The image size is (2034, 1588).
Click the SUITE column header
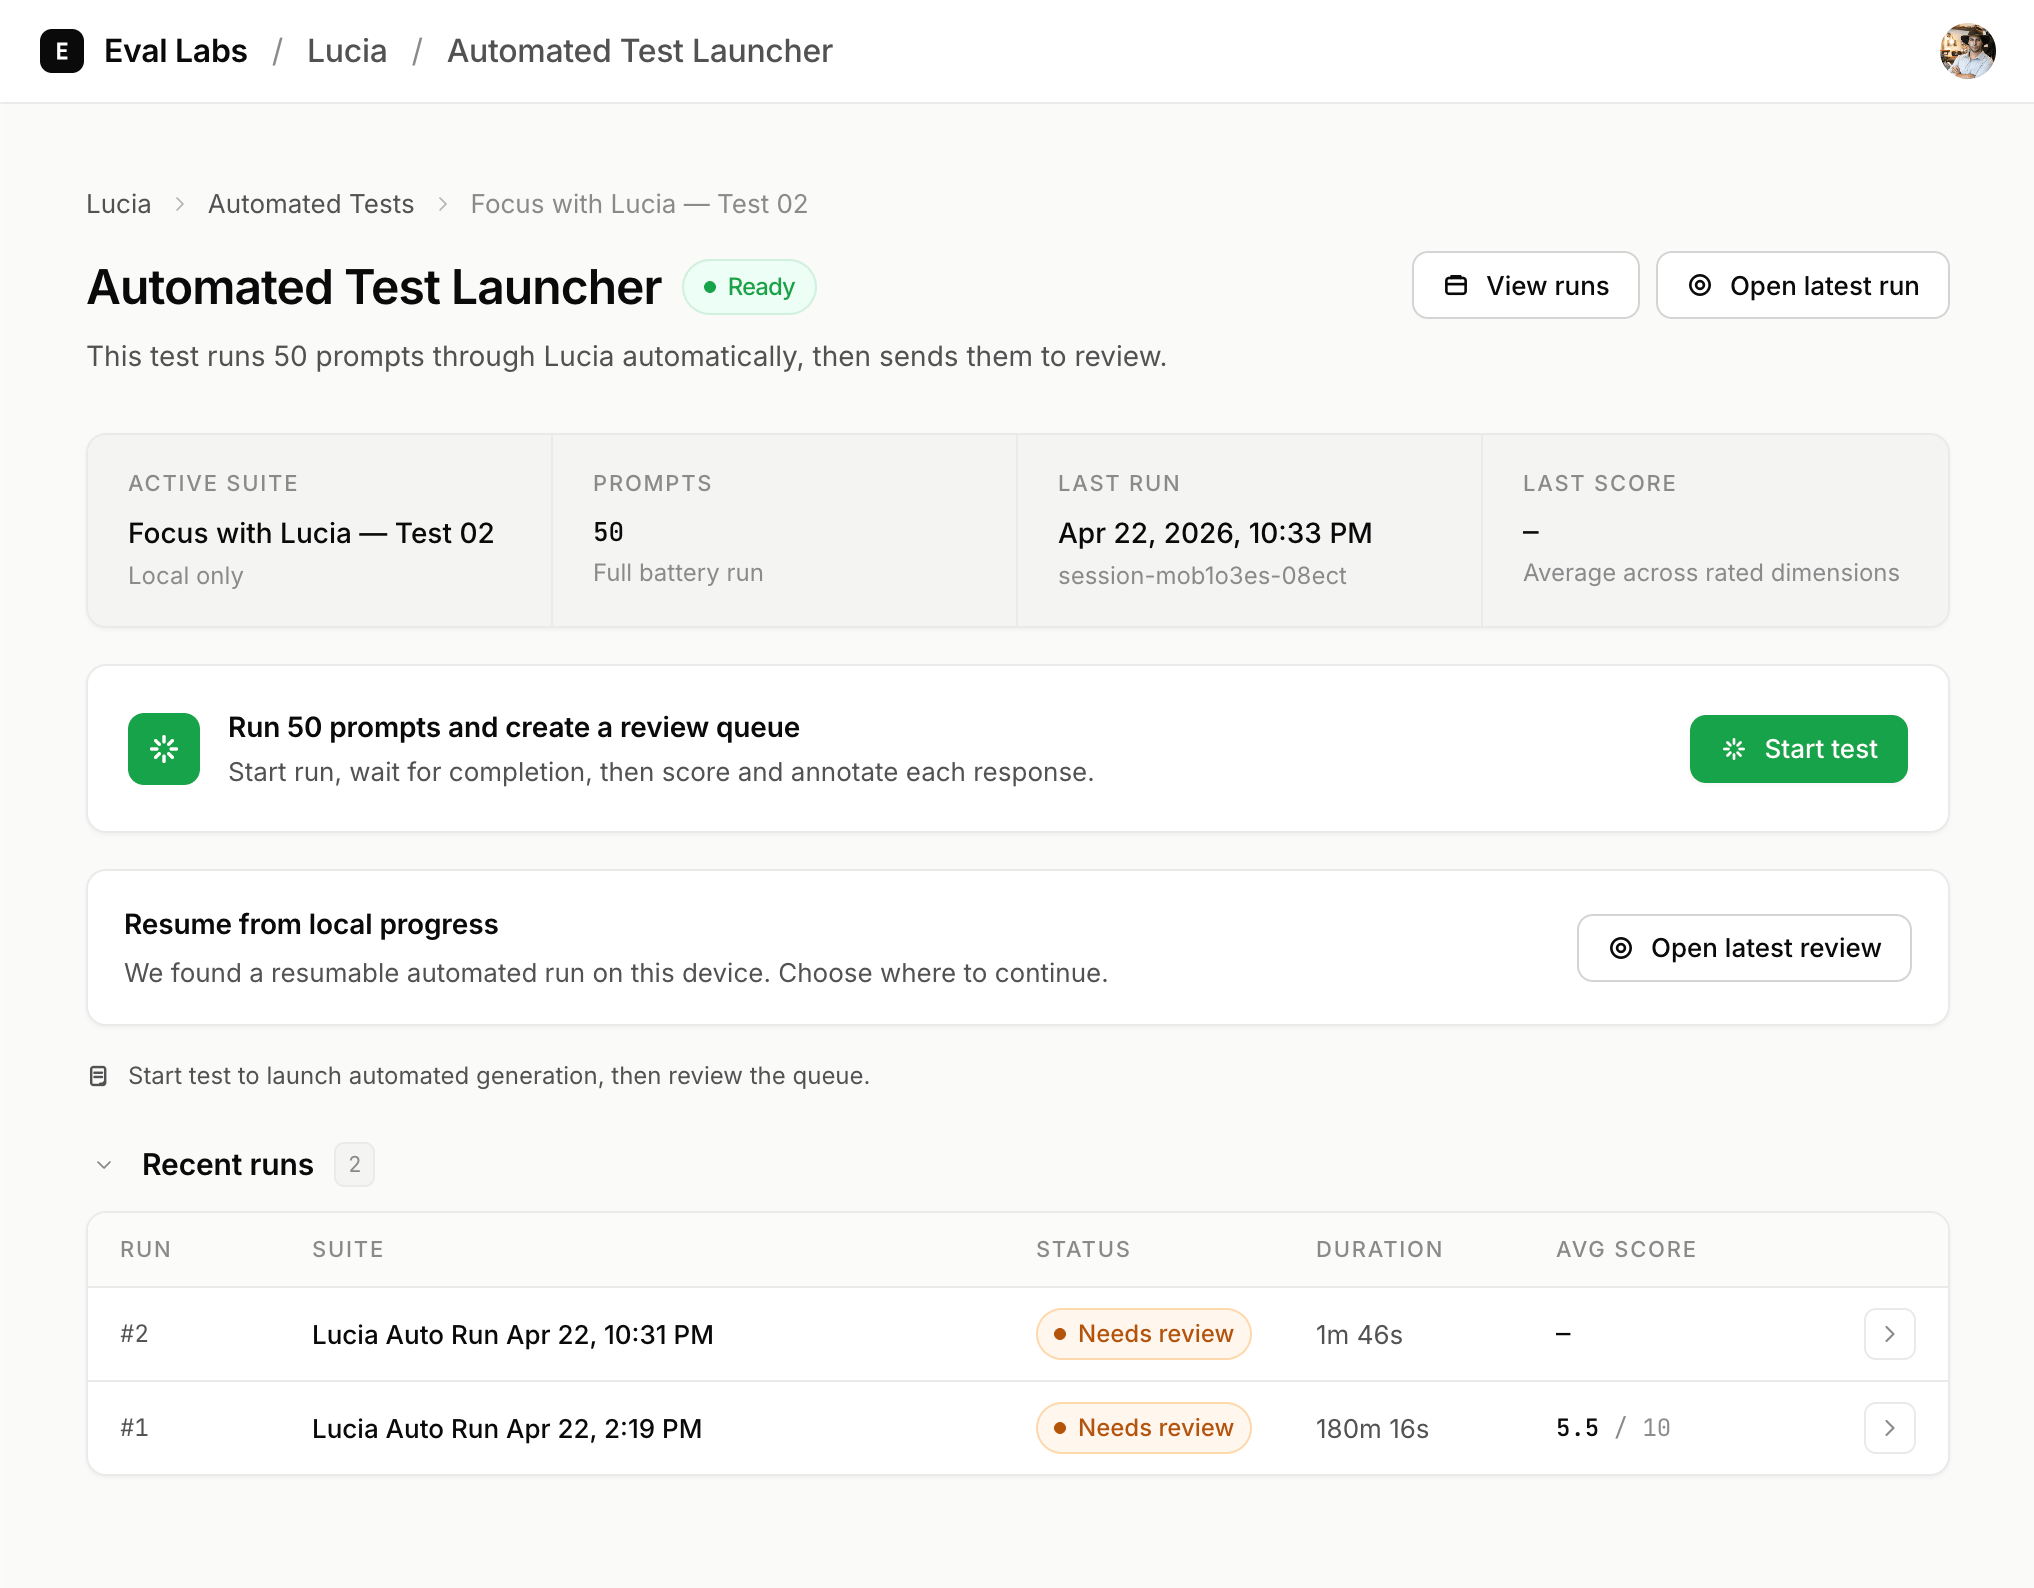click(x=348, y=1250)
